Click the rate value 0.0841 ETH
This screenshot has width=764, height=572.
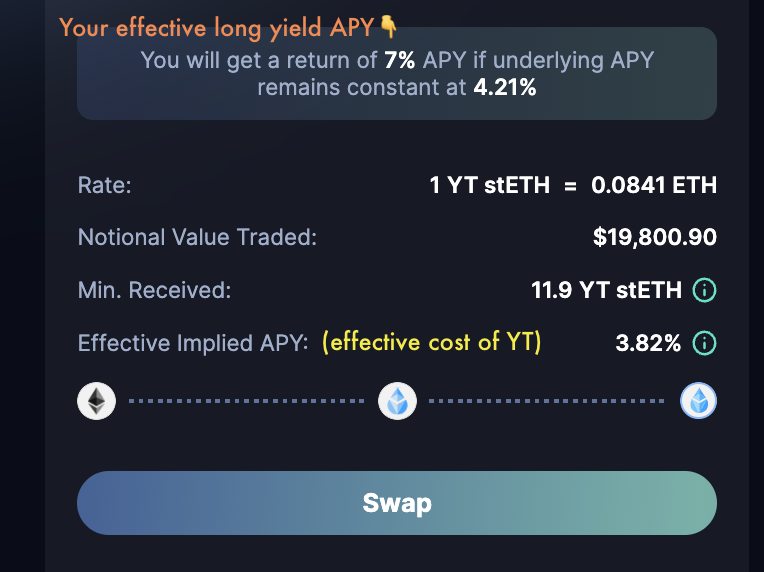[x=654, y=185]
